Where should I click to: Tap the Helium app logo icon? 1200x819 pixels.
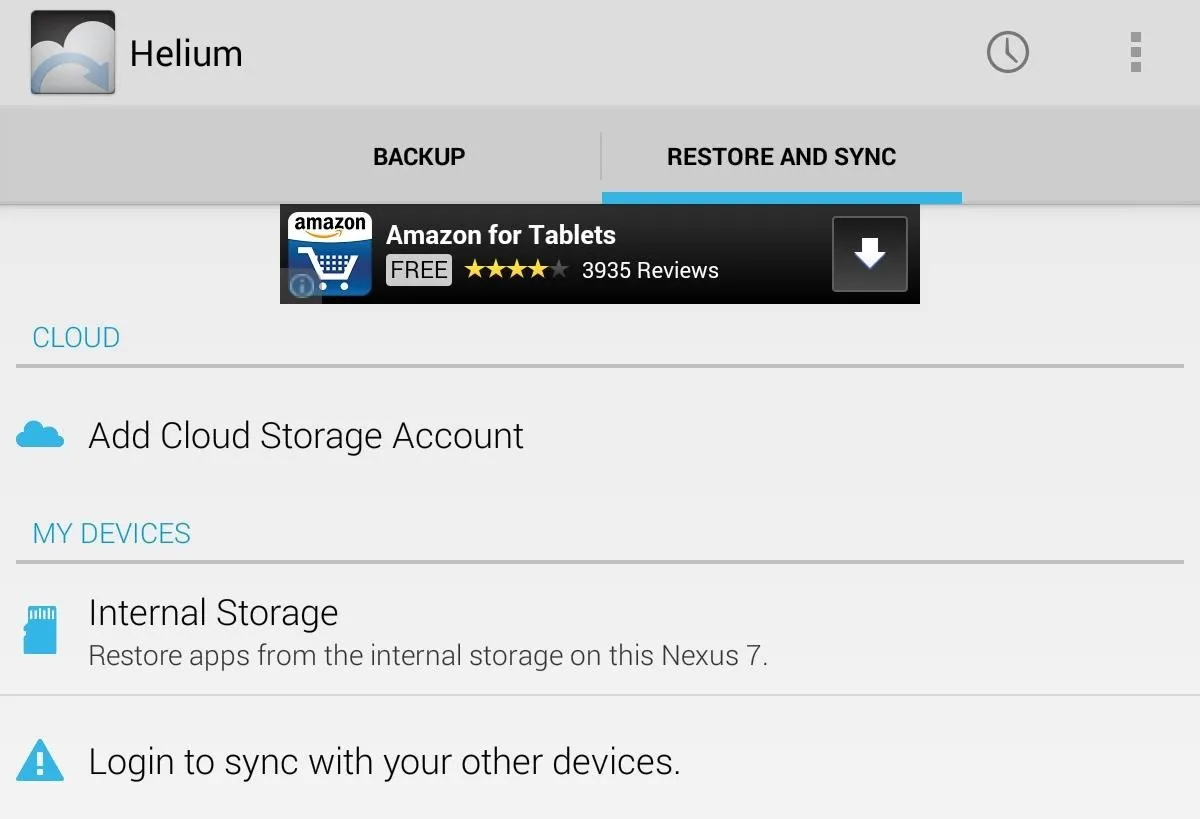(x=73, y=53)
